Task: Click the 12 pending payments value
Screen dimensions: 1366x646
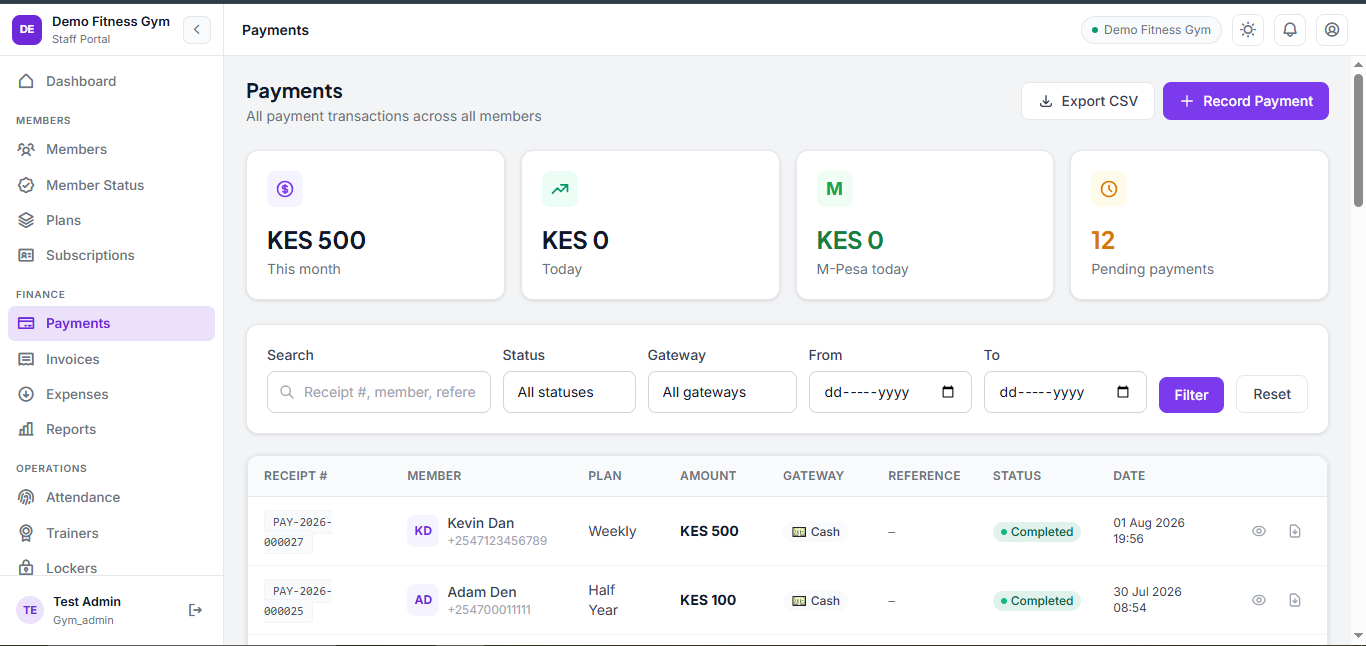Action: [x=1103, y=240]
